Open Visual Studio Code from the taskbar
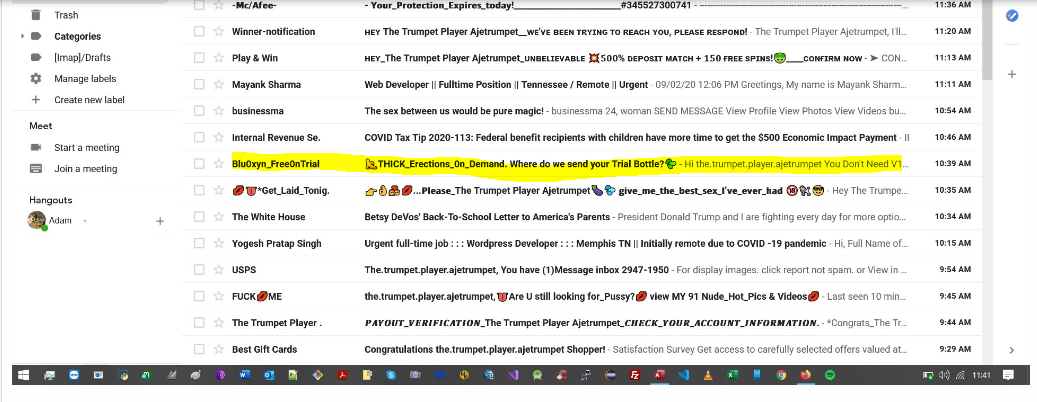The width and height of the screenshot is (1037, 402). coord(683,375)
